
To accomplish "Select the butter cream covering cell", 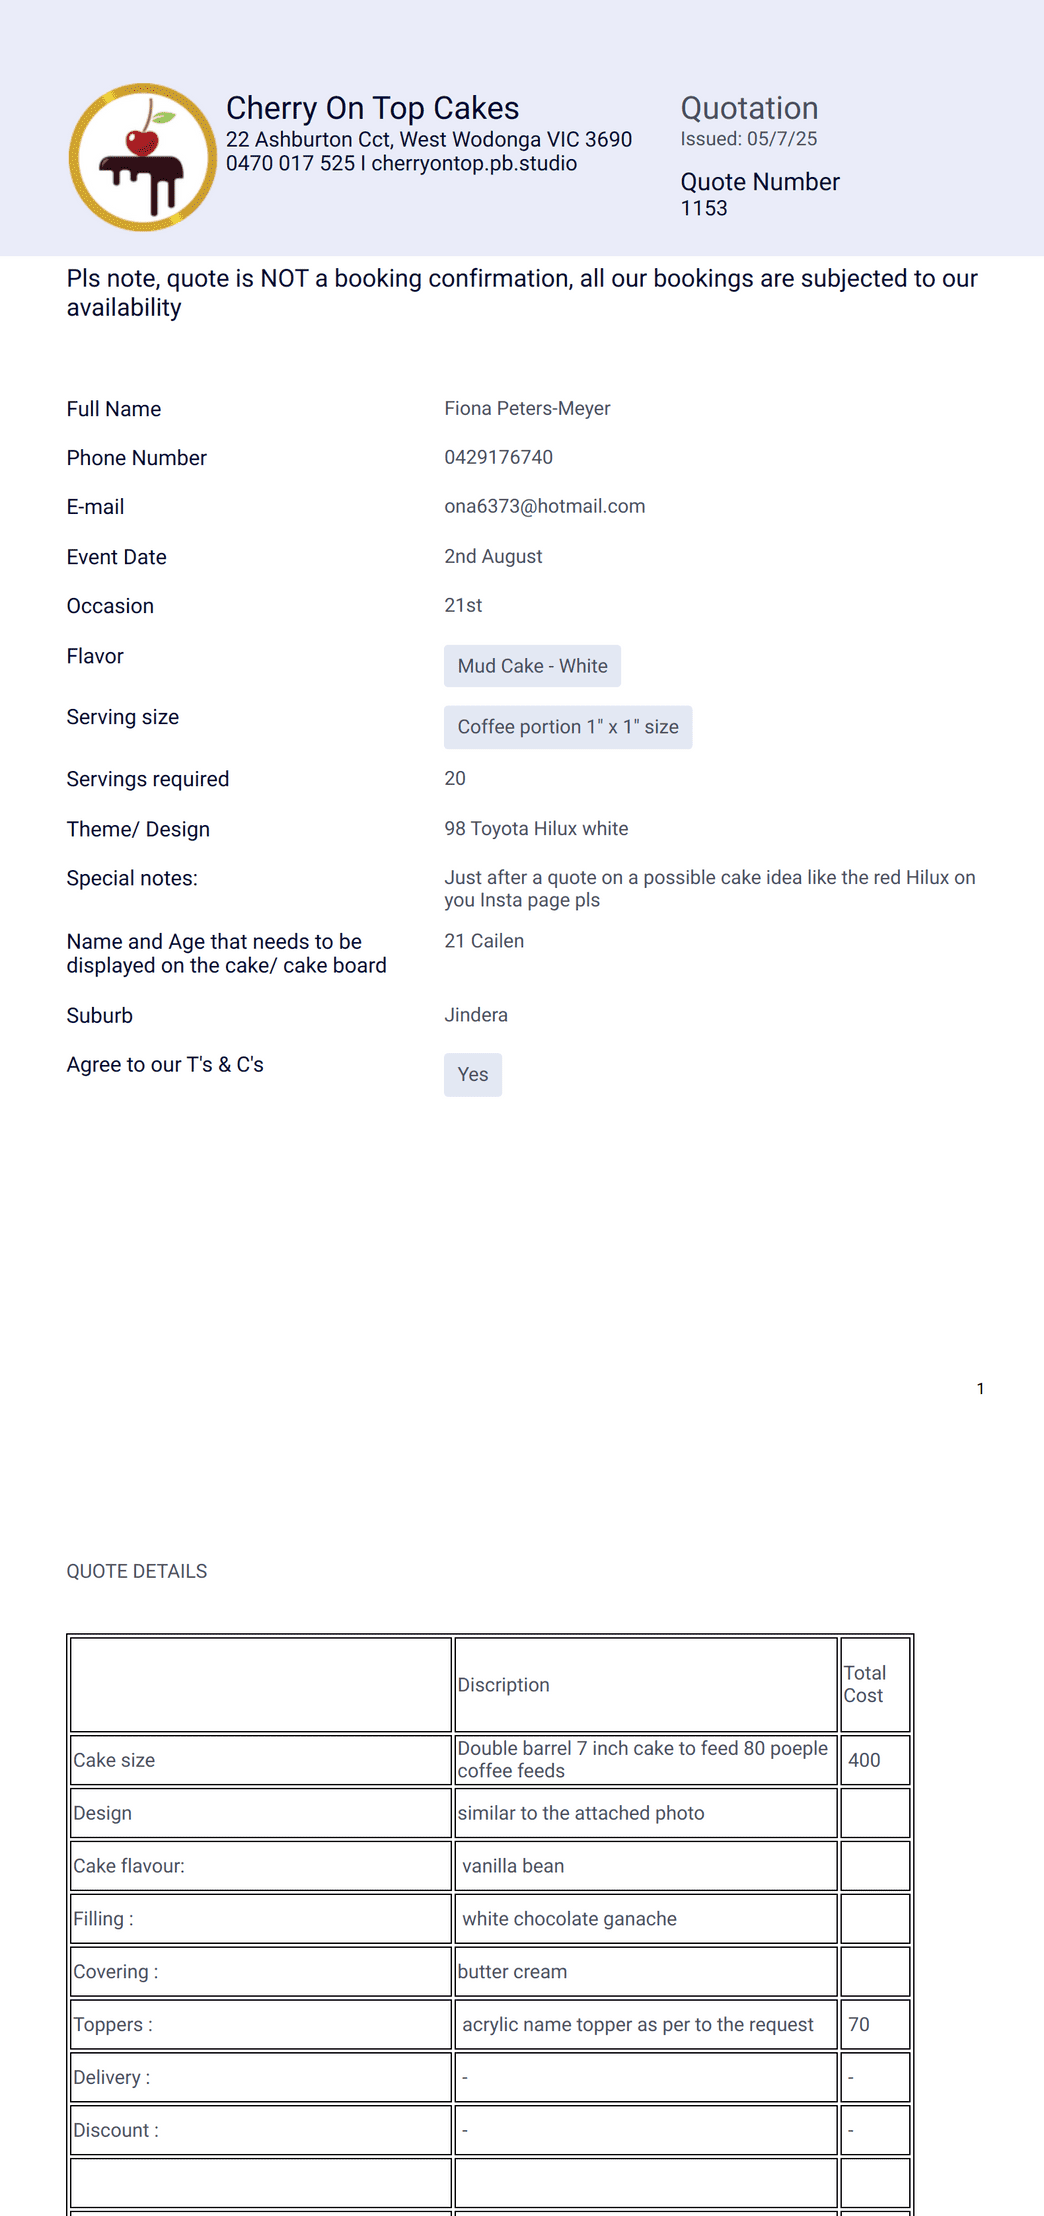I will click(x=646, y=1972).
